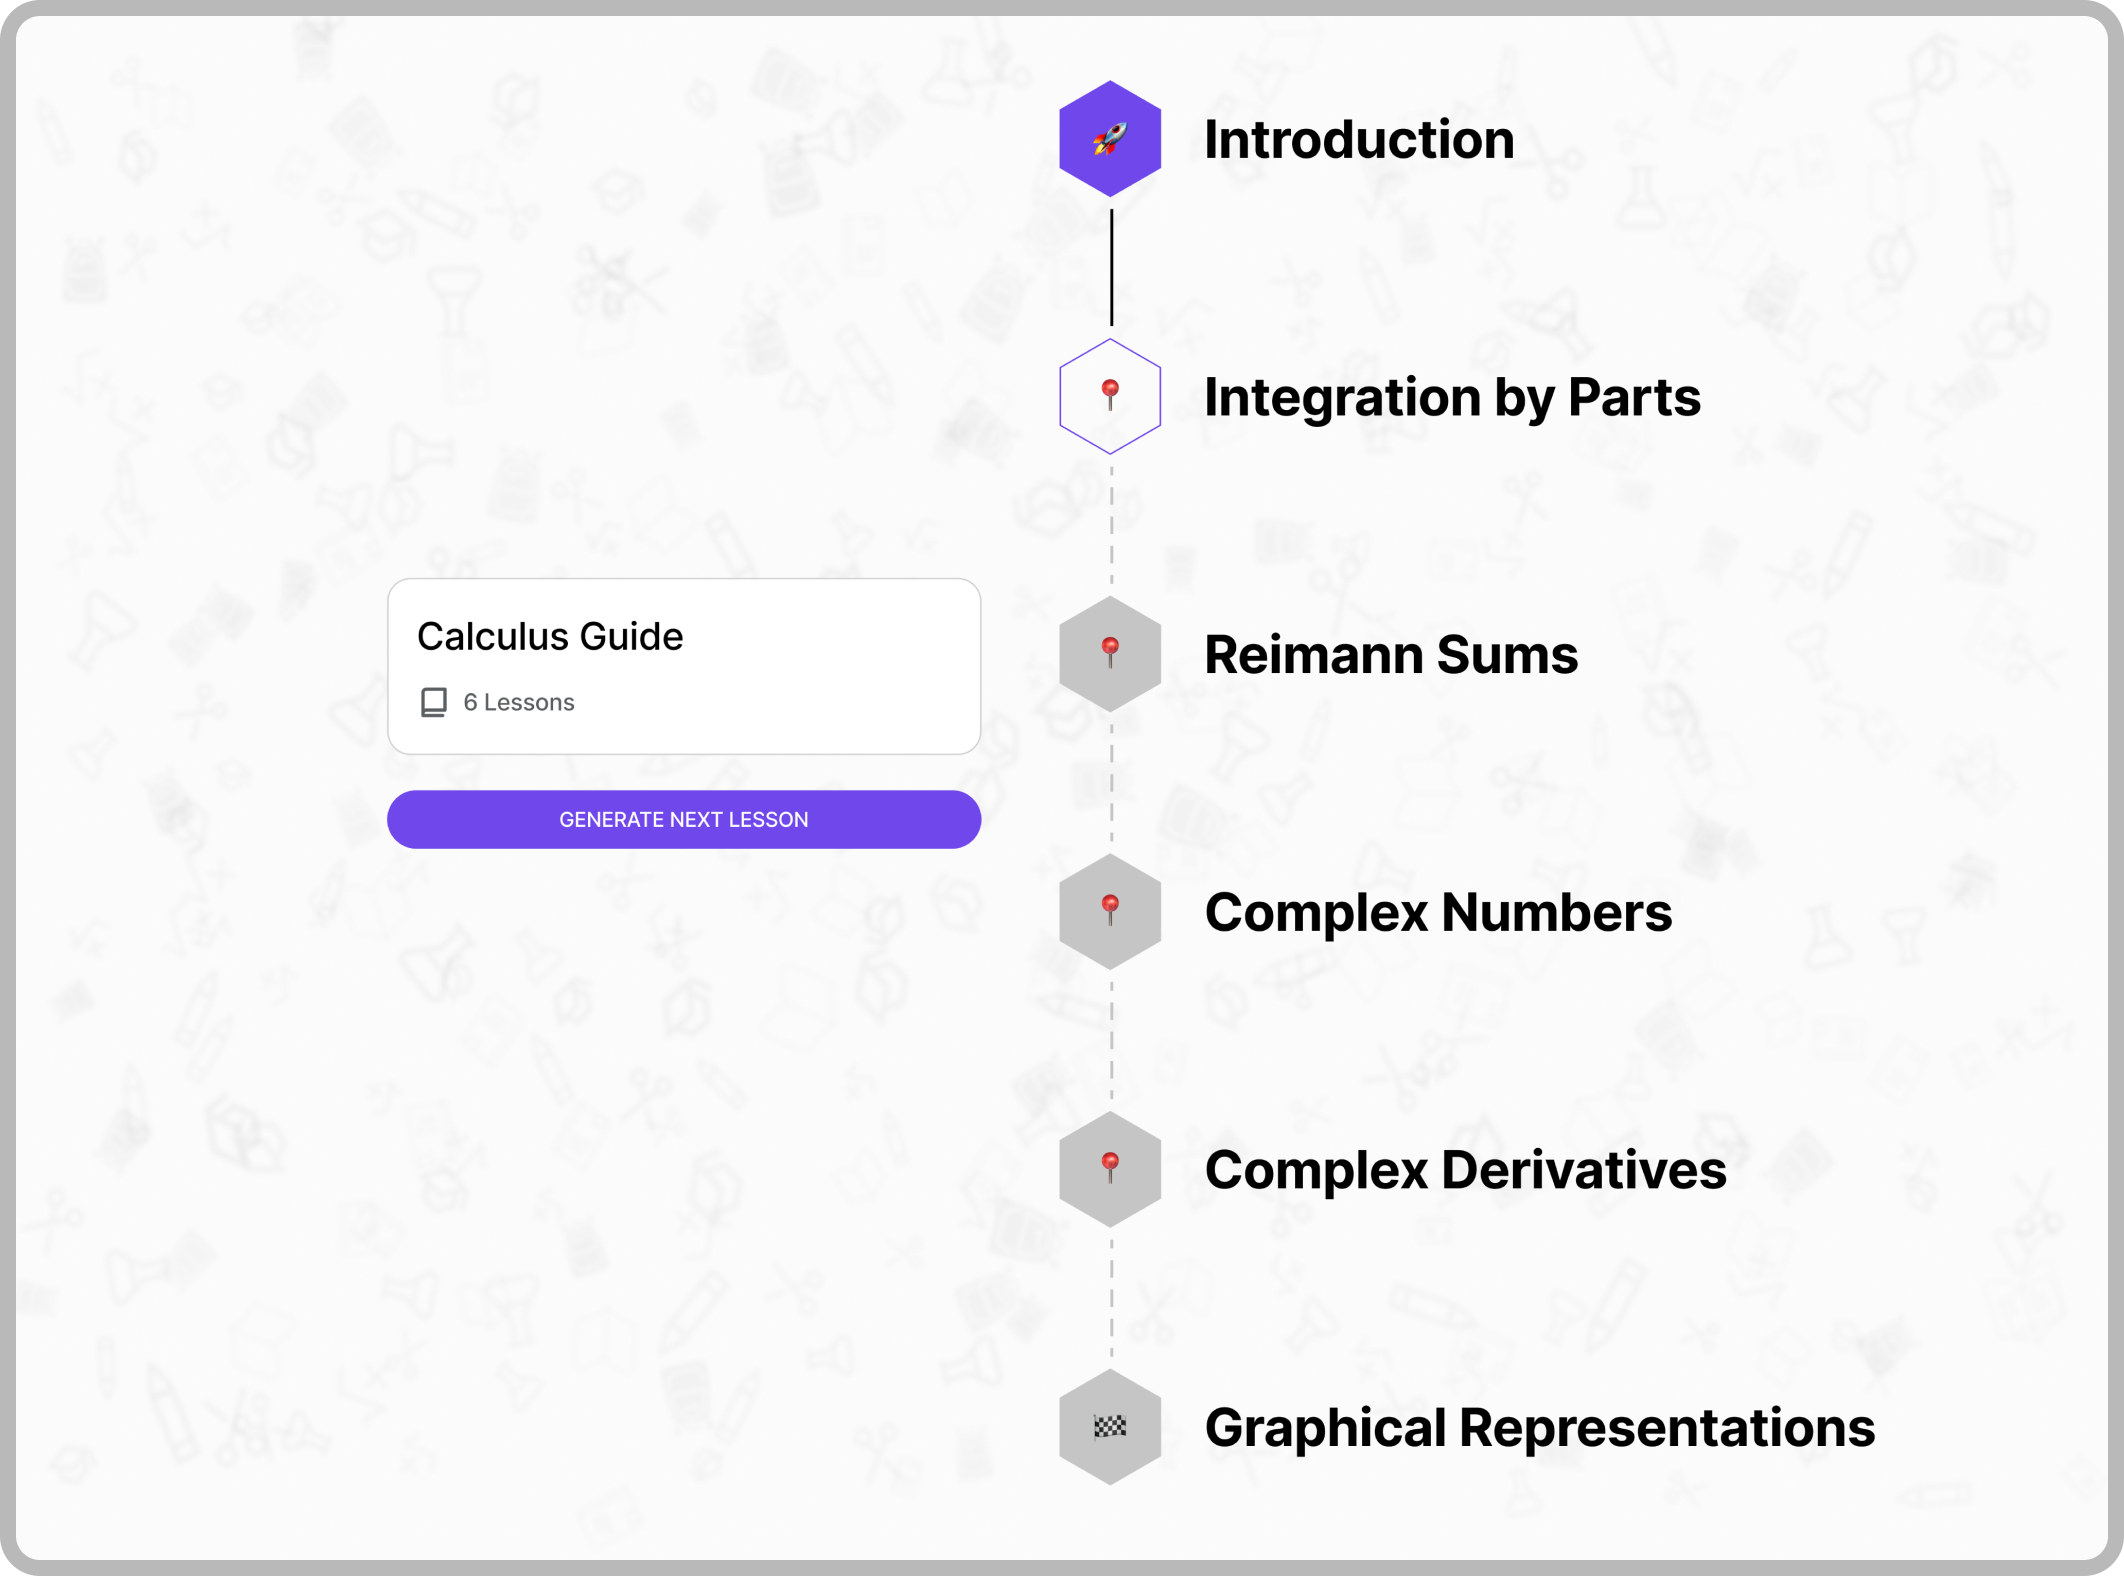Click the pin icon for Complex Derivatives
2124x1576 pixels.
point(1110,1168)
